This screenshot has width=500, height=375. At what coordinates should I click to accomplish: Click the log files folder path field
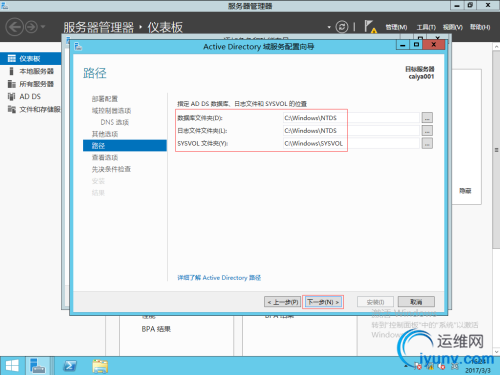click(x=351, y=131)
